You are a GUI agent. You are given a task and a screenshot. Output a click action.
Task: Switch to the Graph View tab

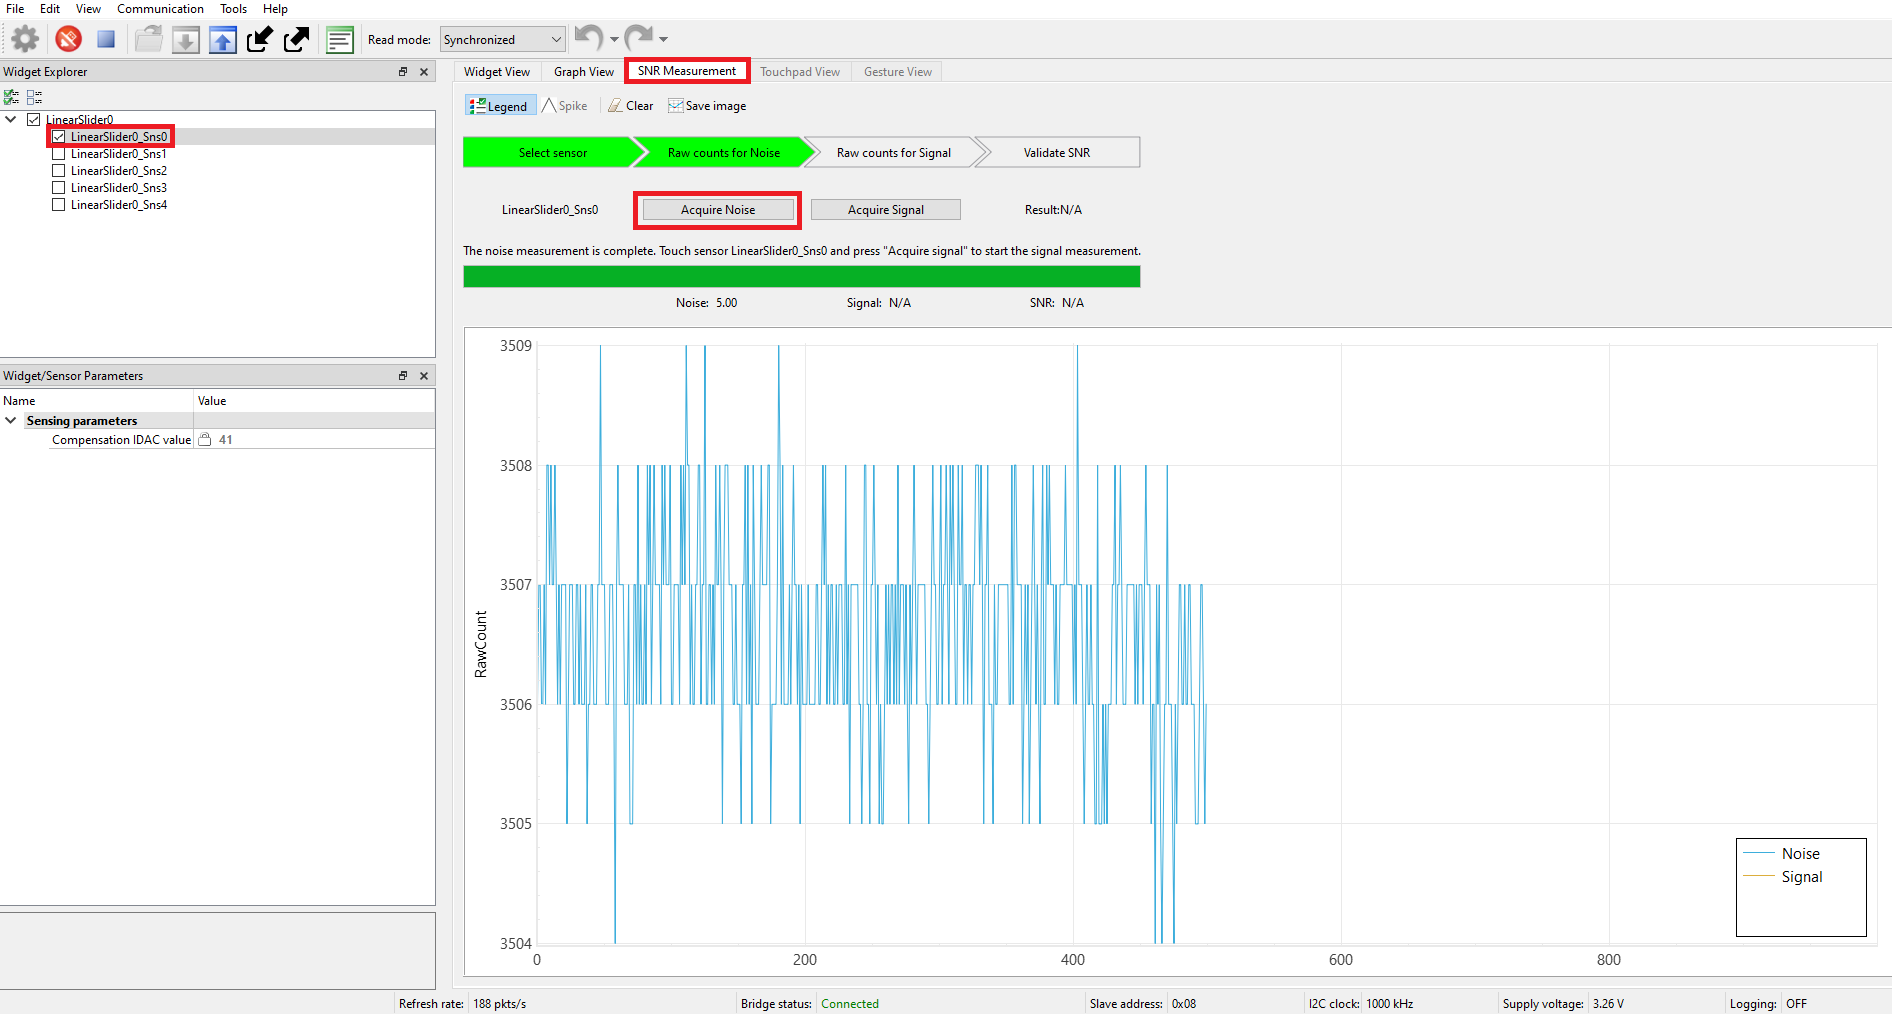[584, 72]
